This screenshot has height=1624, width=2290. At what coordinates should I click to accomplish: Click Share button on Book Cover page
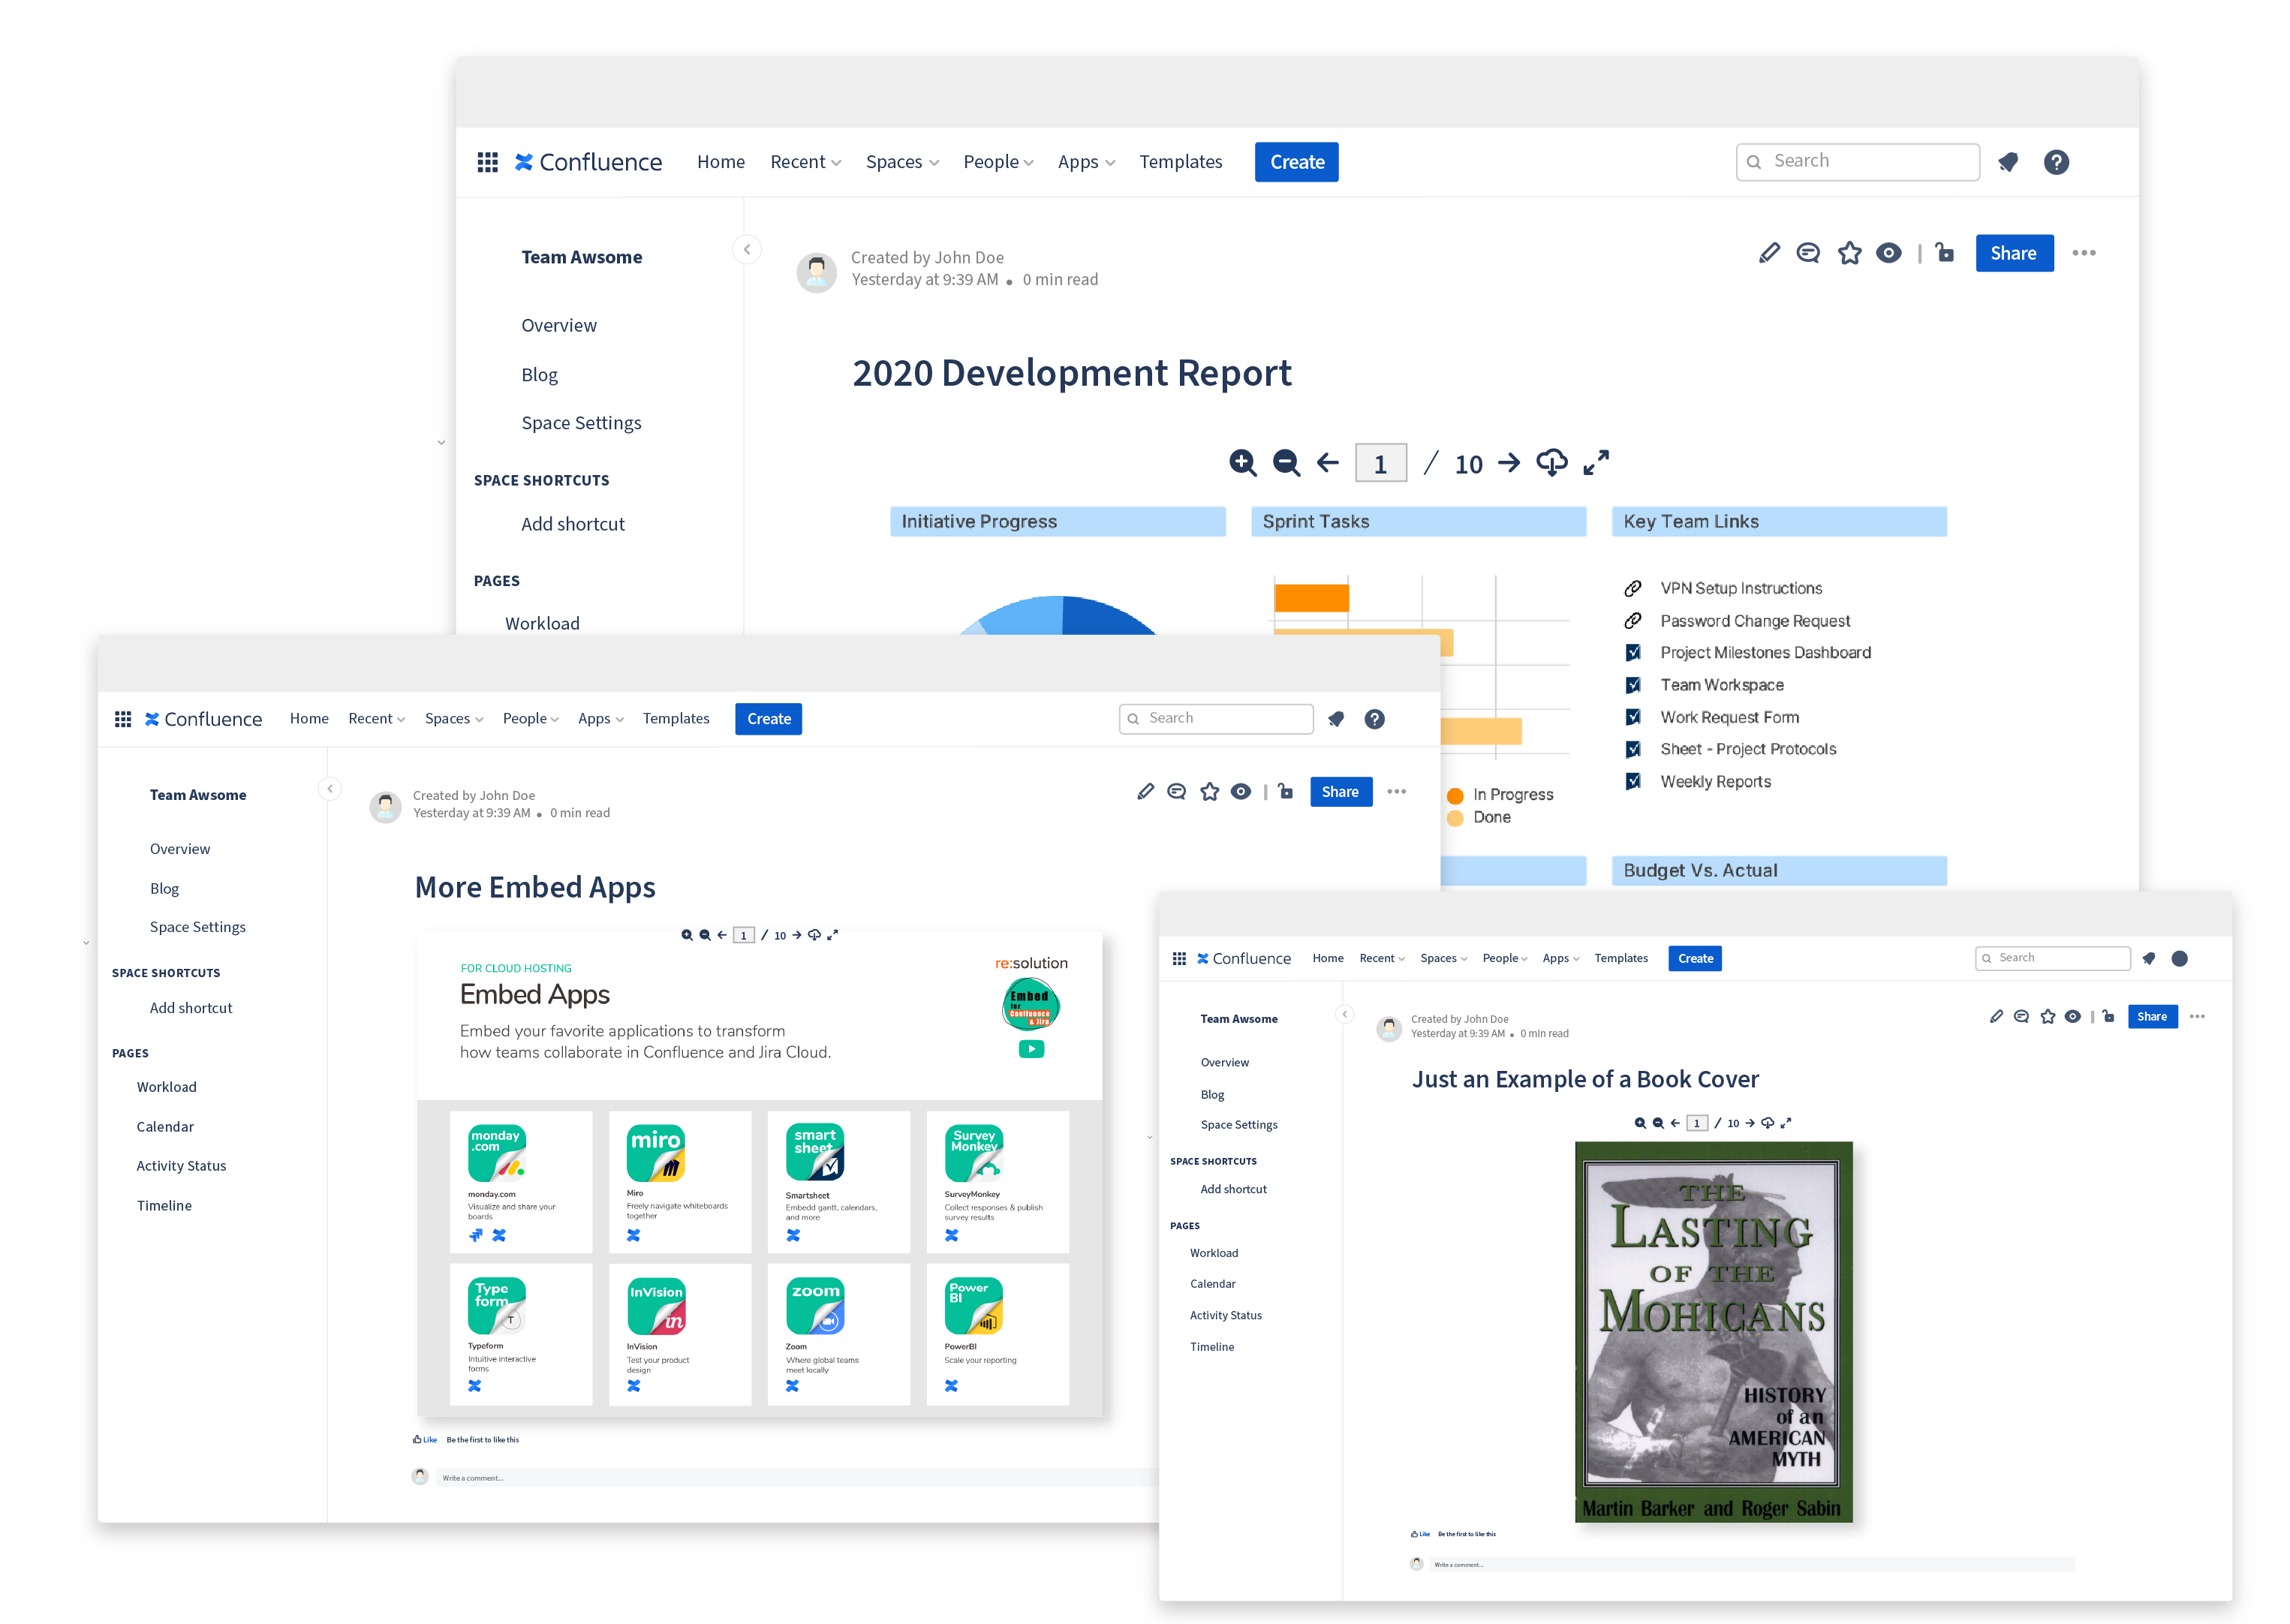(2152, 1016)
